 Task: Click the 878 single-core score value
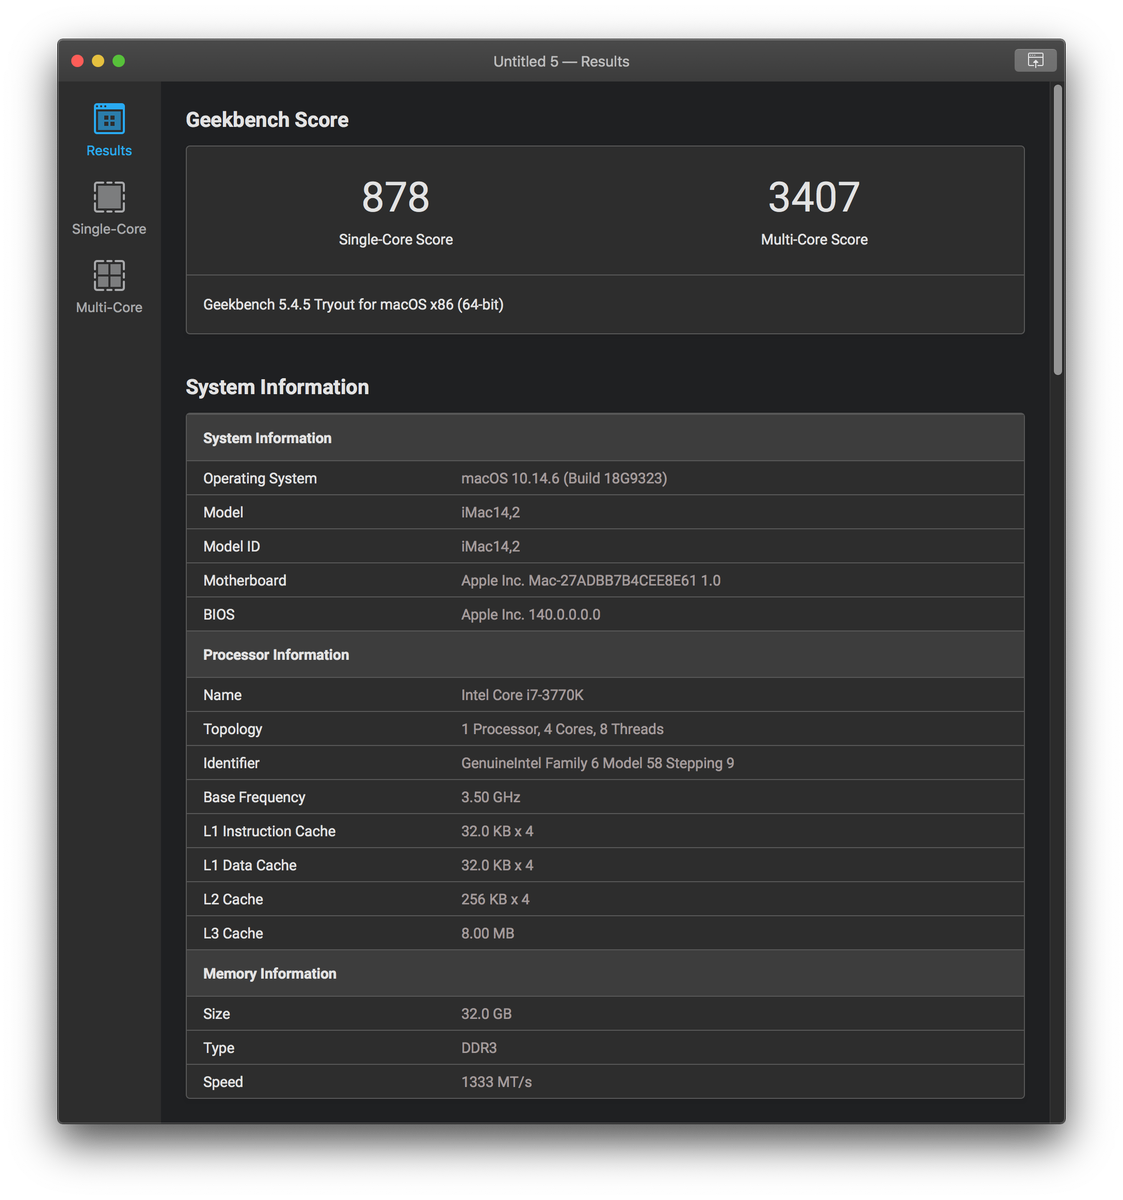(x=396, y=197)
